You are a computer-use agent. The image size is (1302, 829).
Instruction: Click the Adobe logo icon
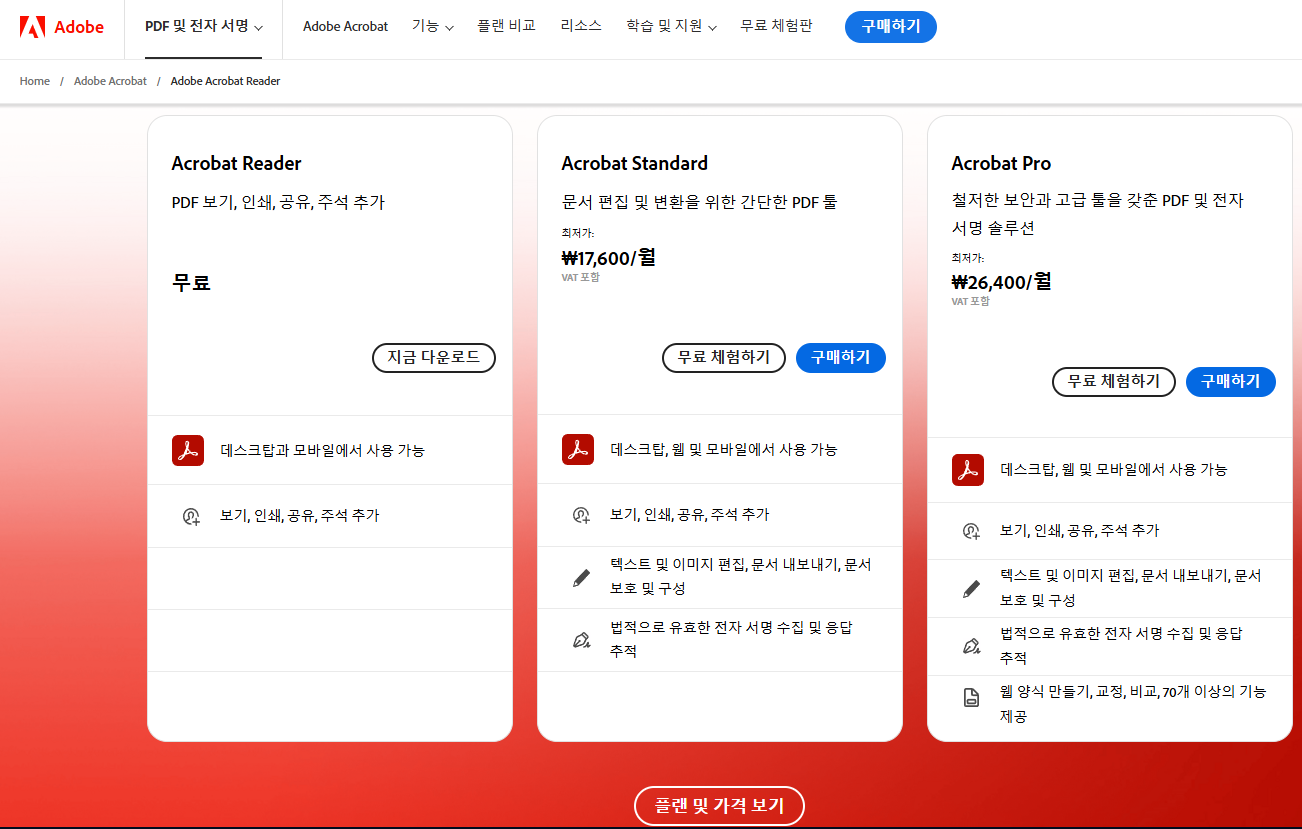pyautogui.click(x=36, y=27)
